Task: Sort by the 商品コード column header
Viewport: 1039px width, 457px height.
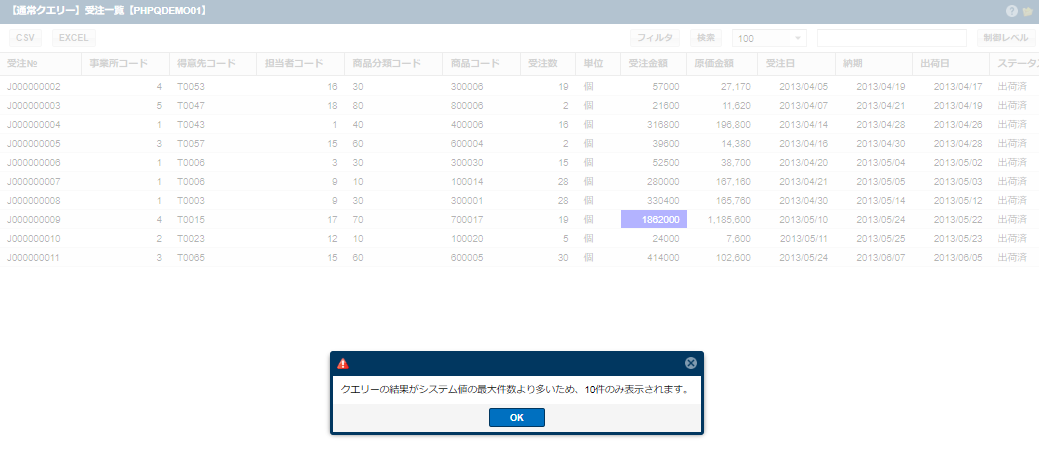Action: point(481,64)
